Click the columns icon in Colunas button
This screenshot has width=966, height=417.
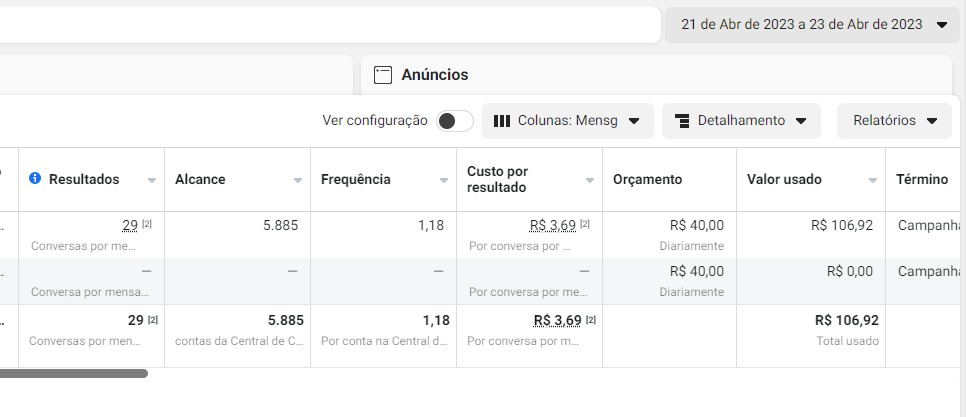(502, 121)
